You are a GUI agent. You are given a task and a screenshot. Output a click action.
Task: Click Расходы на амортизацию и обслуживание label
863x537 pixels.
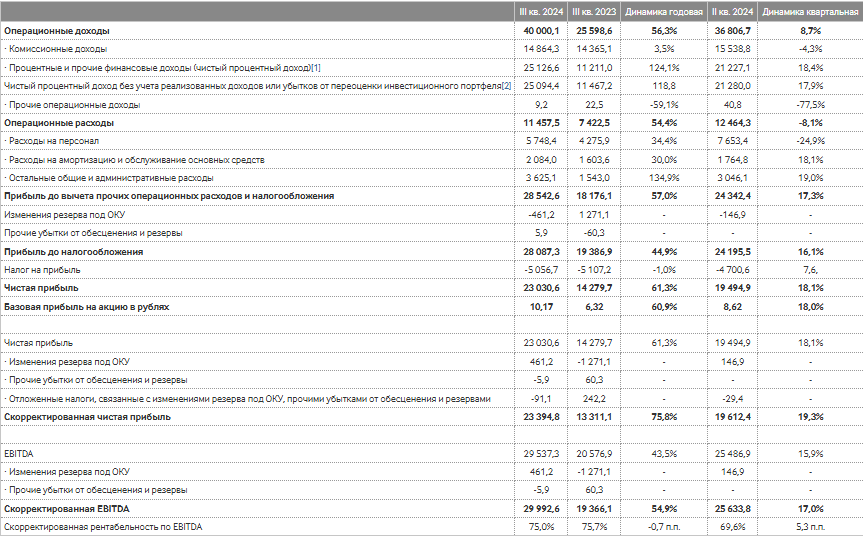[x=134, y=160]
